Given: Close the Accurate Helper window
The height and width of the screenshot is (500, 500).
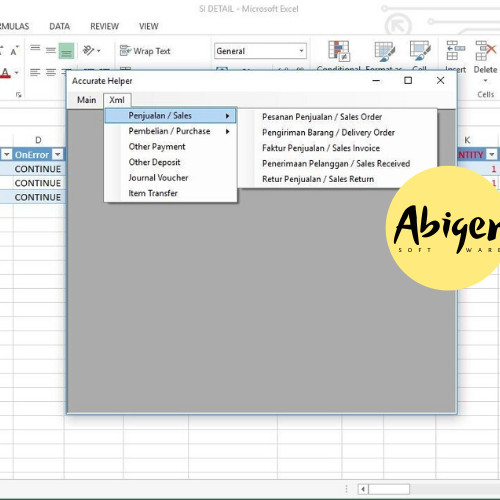Looking at the screenshot, I should pos(440,80).
